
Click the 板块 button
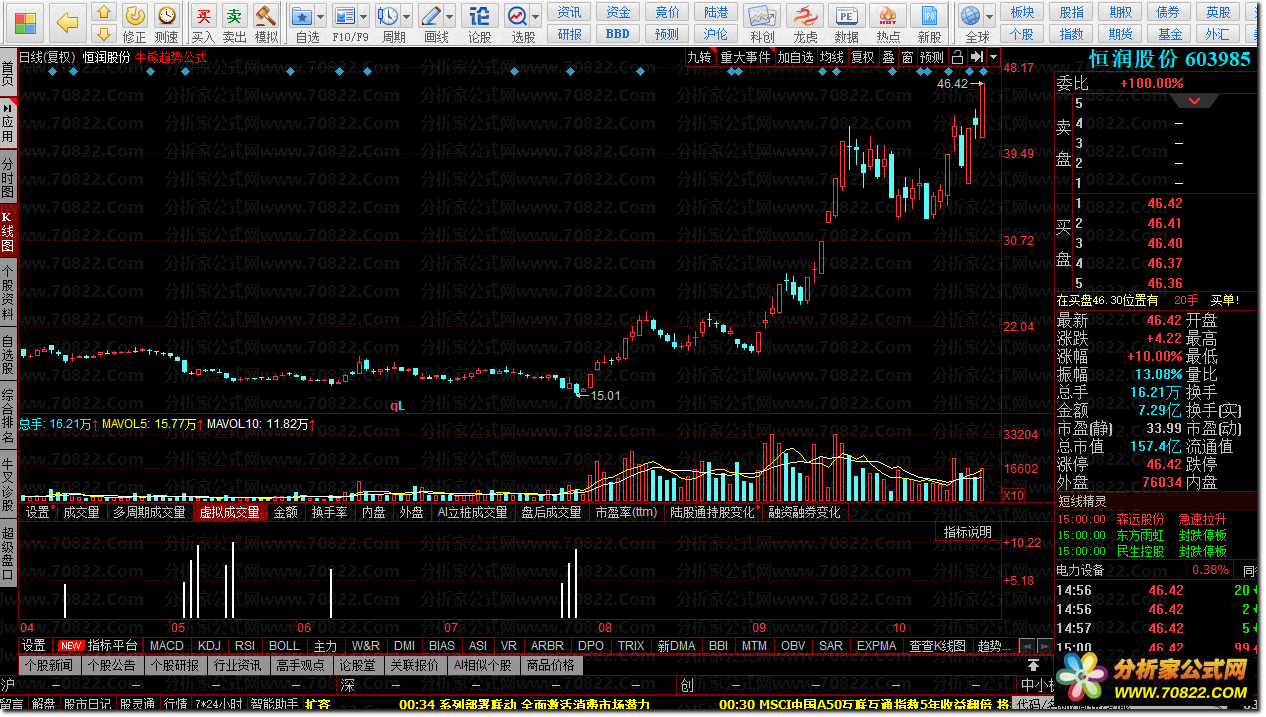tap(1022, 12)
